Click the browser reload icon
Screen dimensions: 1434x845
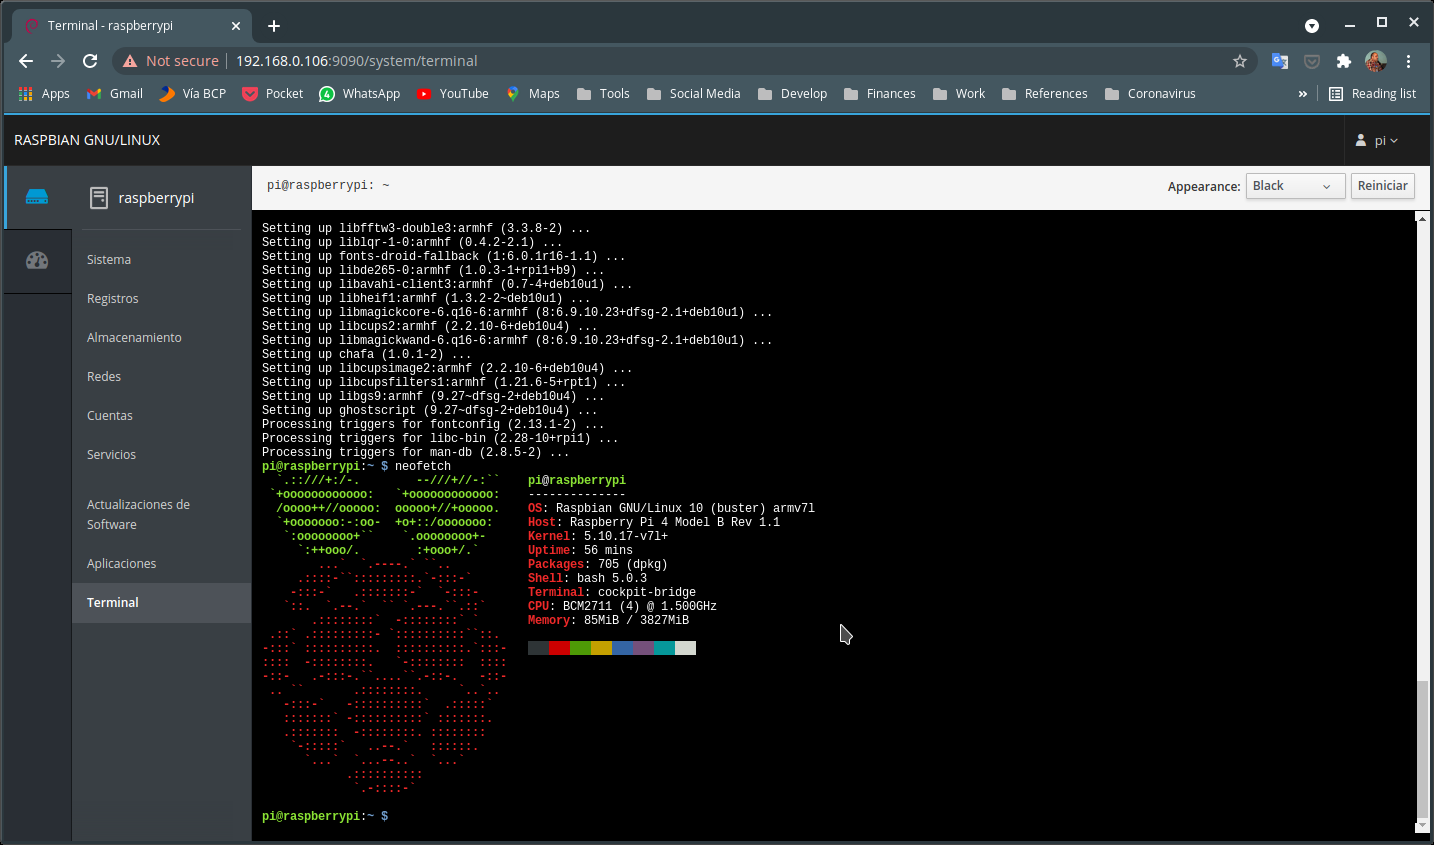pos(90,61)
